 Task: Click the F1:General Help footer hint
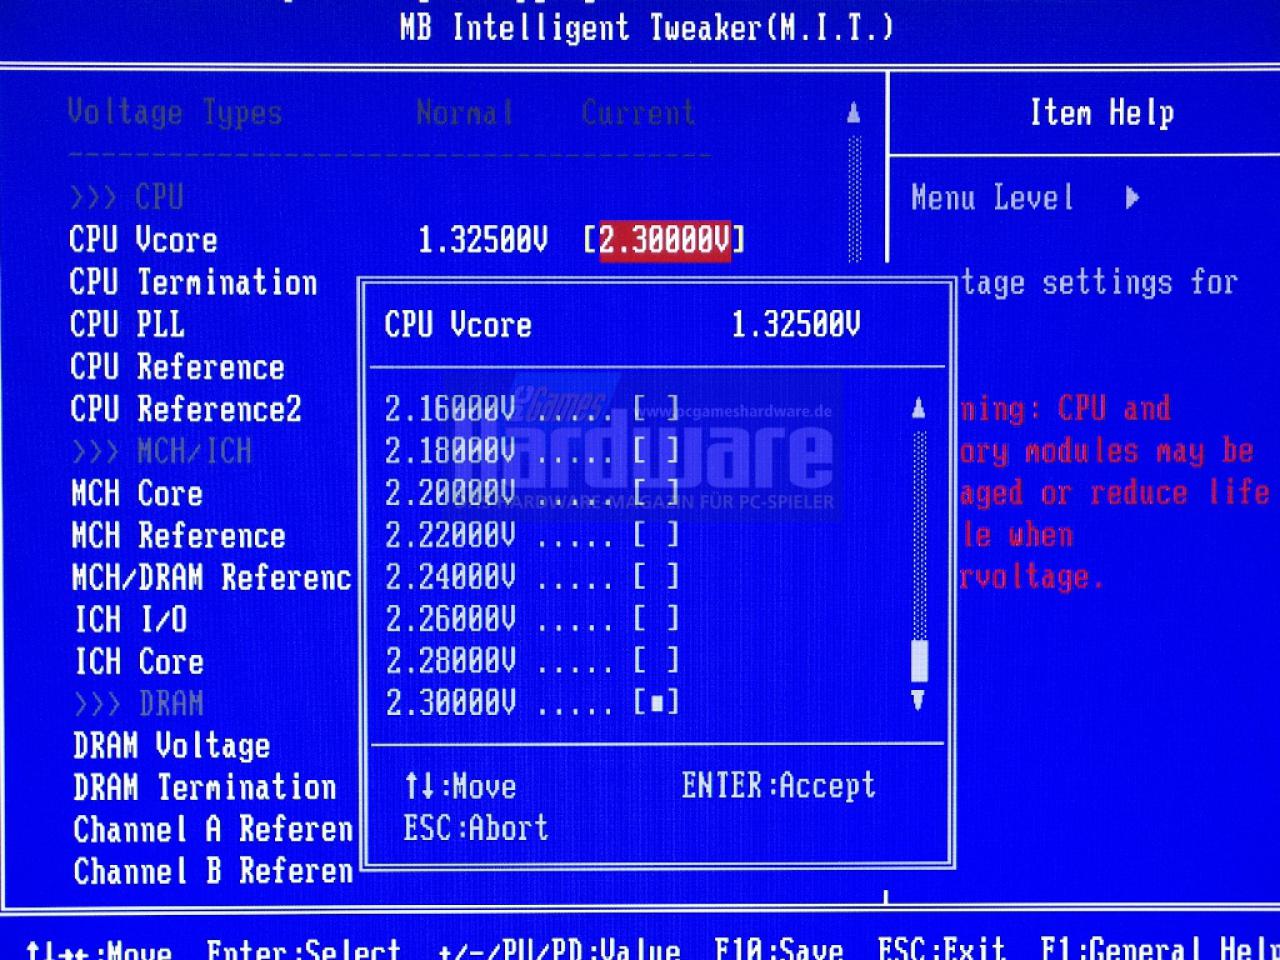[x=1160, y=948]
